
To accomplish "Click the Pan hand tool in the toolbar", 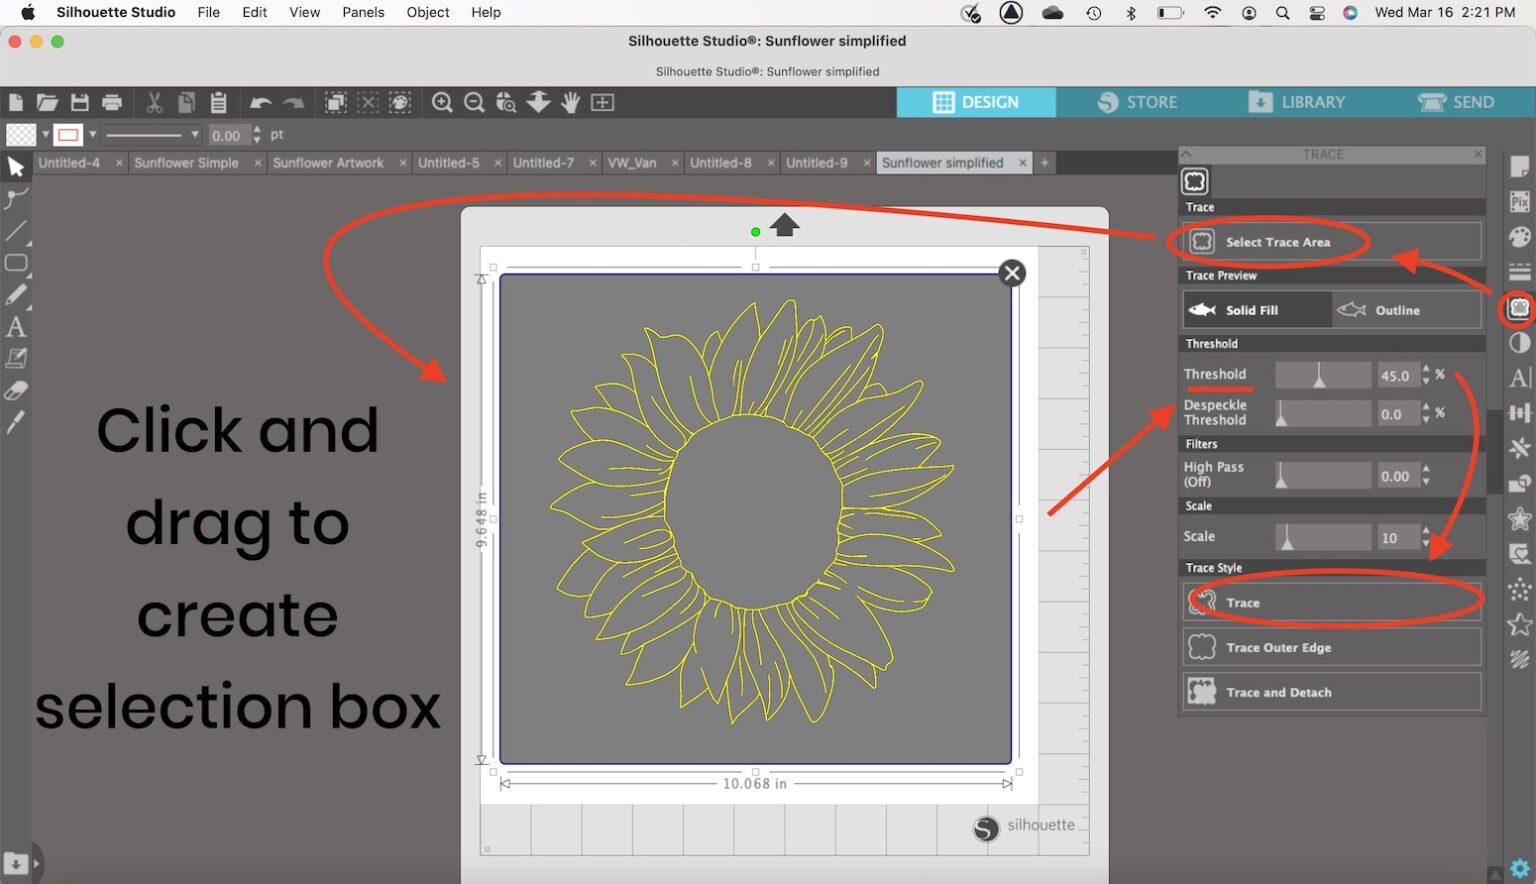I will click(570, 102).
